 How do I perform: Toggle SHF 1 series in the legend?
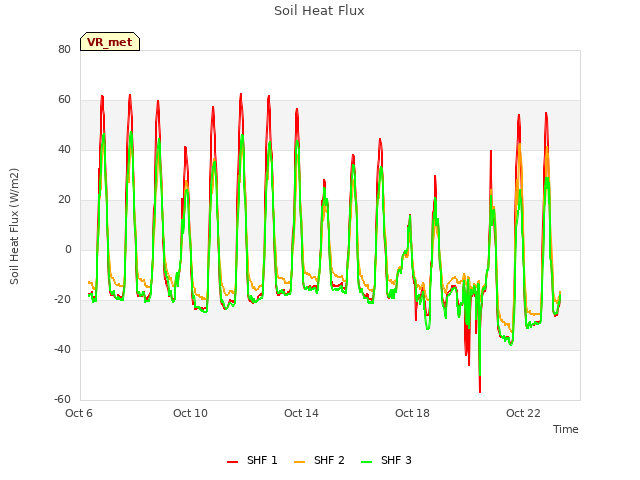(x=252, y=460)
